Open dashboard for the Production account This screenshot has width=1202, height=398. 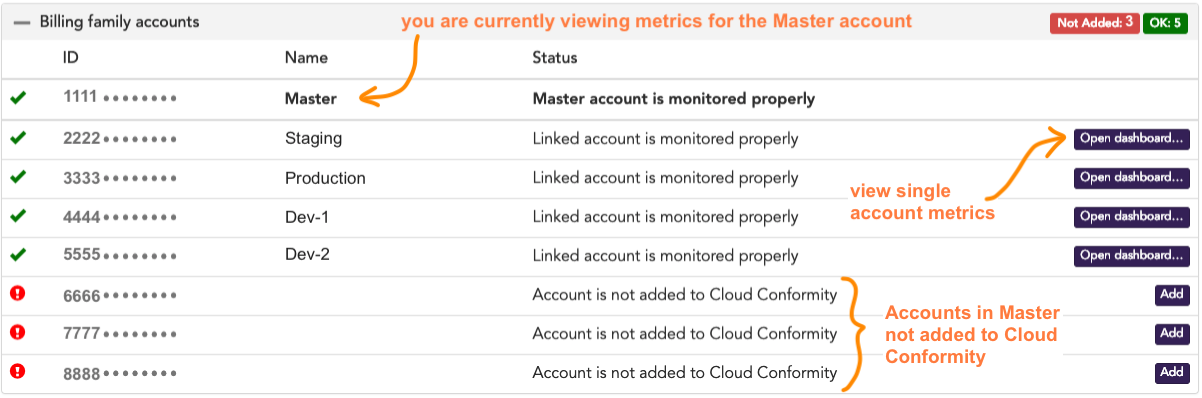1132,178
